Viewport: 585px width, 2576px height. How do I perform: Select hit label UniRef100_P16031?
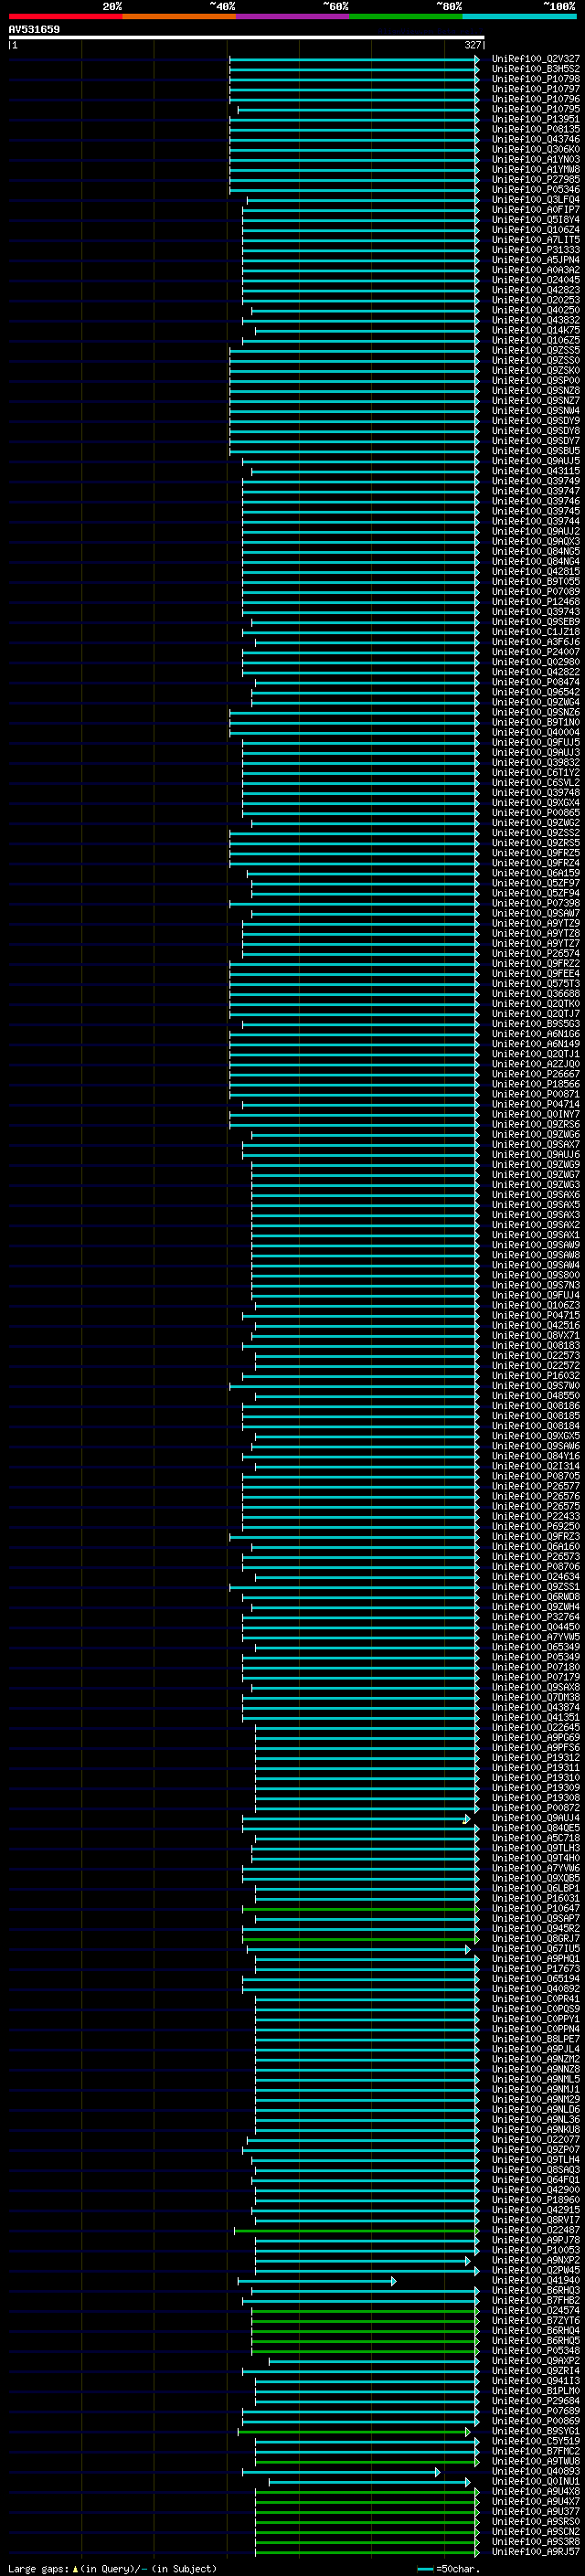(535, 1898)
